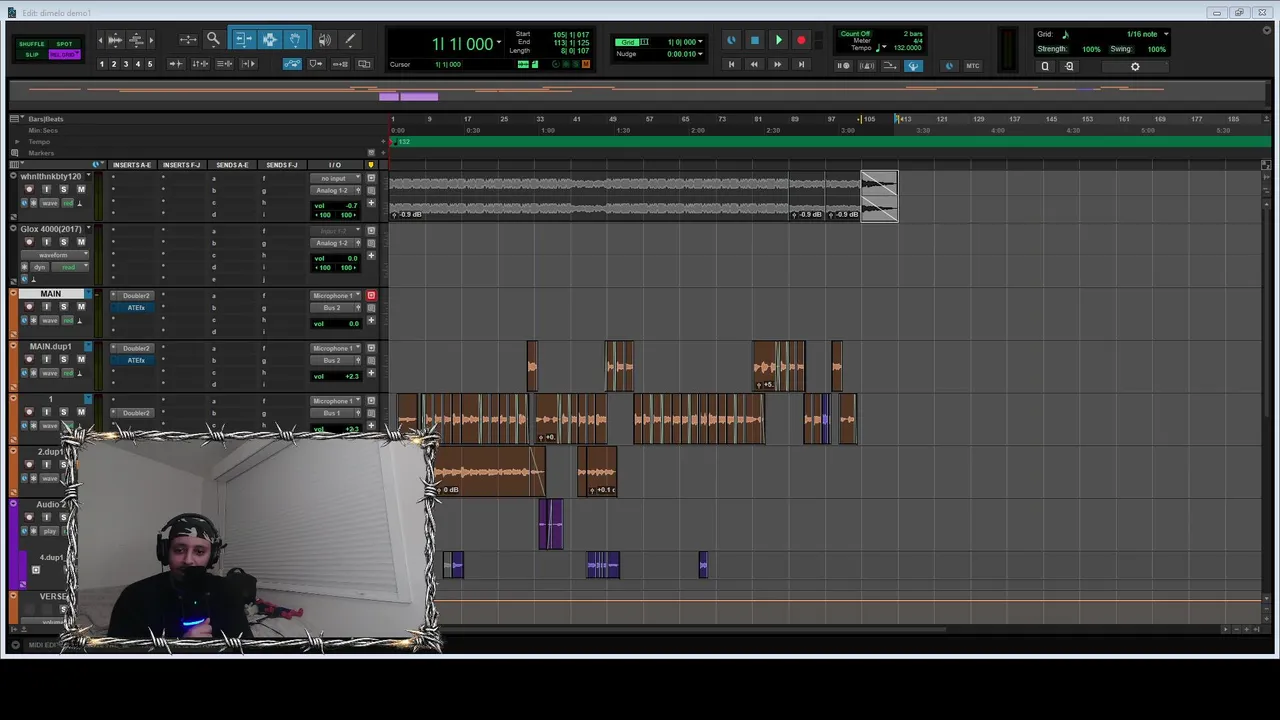1280x720 pixels.
Task: Click the MIDI zoom icon
Action: tap(137, 40)
